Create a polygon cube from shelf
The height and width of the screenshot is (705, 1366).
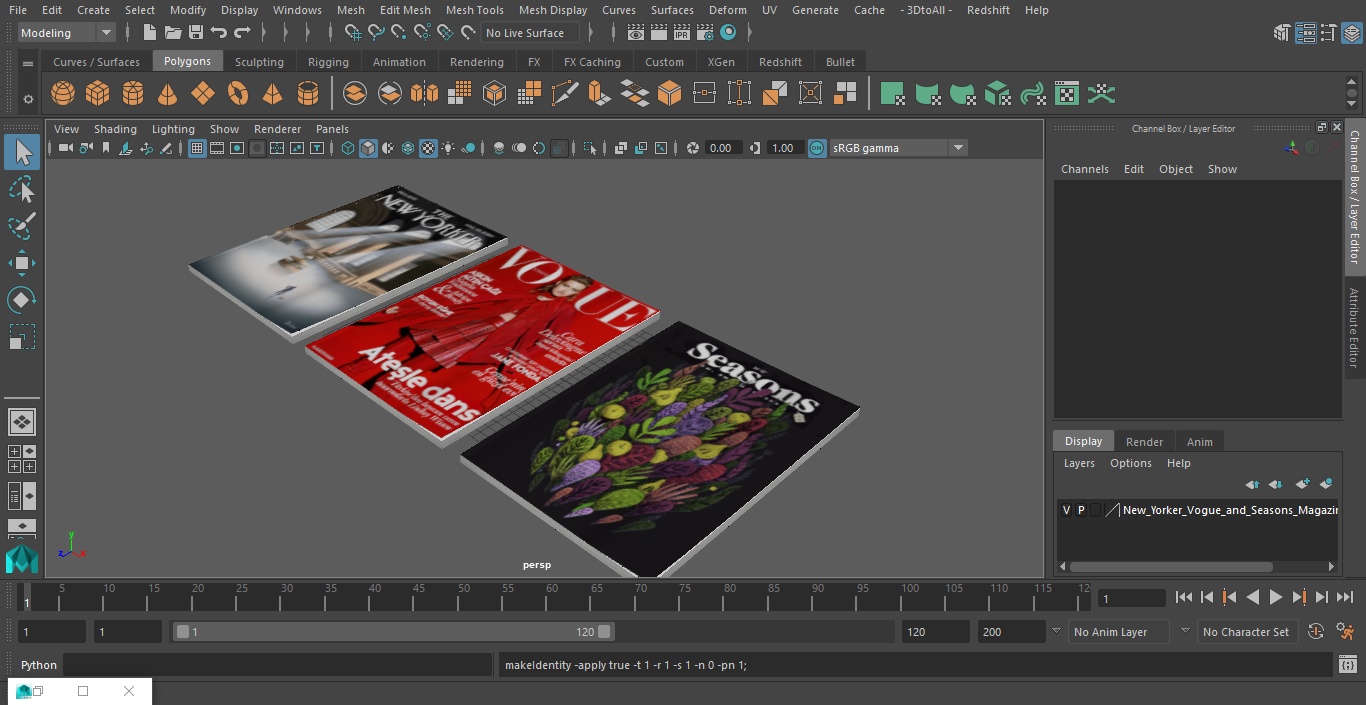coord(97,94)
